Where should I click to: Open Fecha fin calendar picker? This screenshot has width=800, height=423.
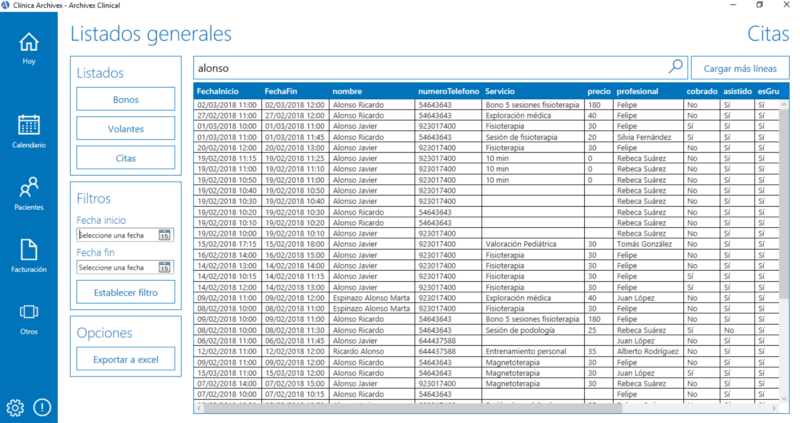(x=164, y=267)
